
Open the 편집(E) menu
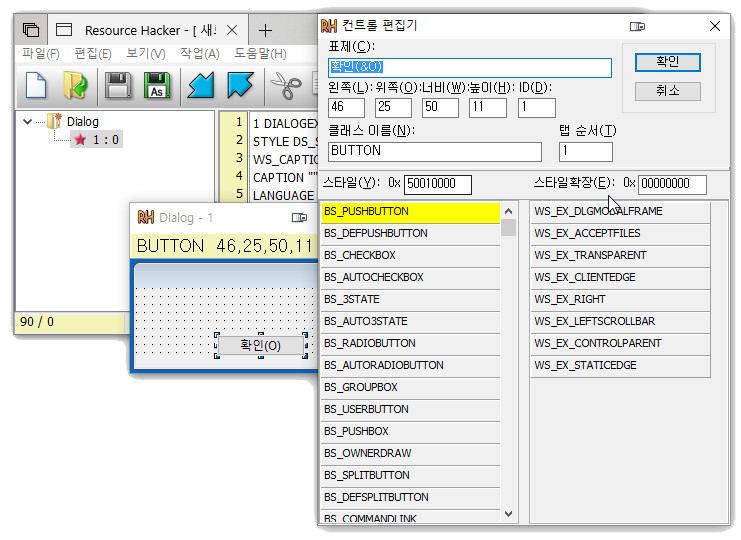click(x=93, y=53)
